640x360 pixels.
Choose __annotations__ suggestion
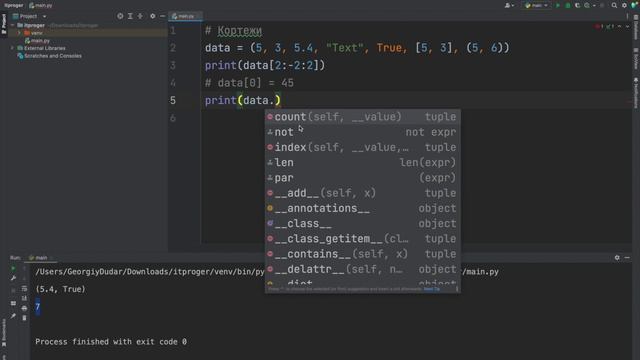(x=362, y=208)
